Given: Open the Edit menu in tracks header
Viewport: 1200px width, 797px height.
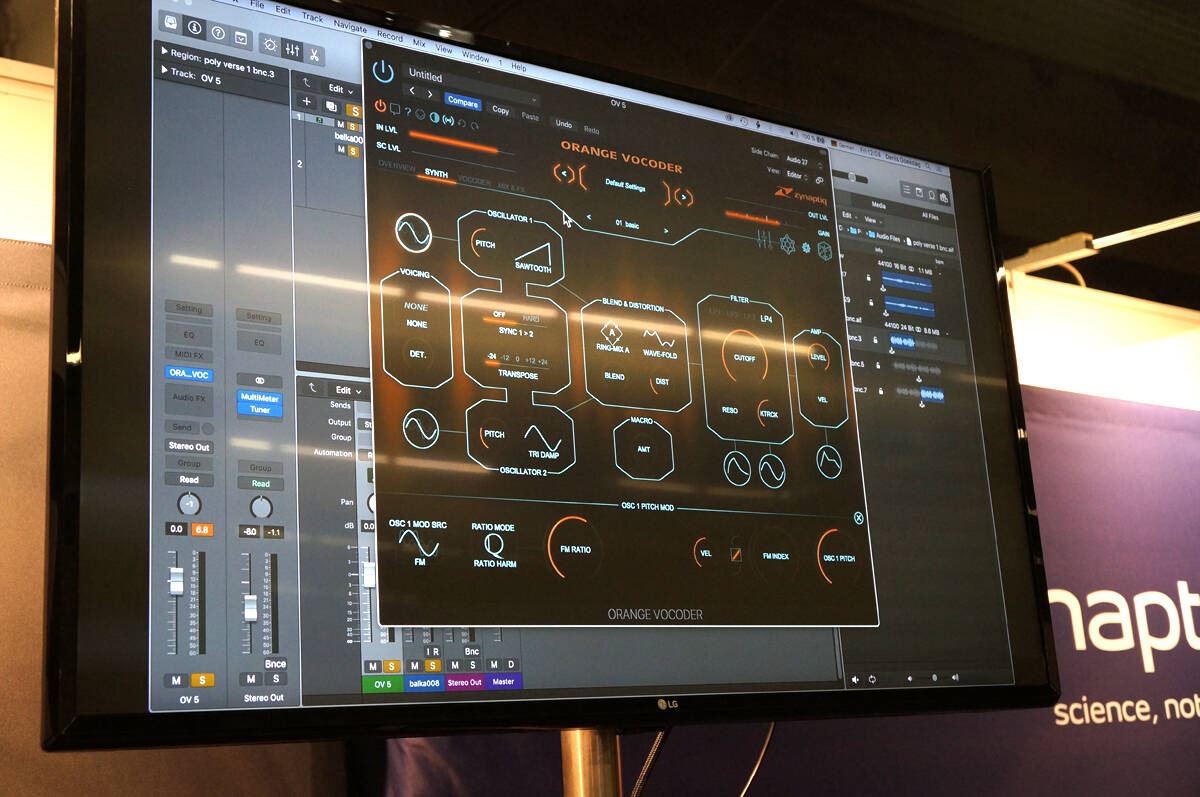Looking at the screenshot, I should point(340,89).
